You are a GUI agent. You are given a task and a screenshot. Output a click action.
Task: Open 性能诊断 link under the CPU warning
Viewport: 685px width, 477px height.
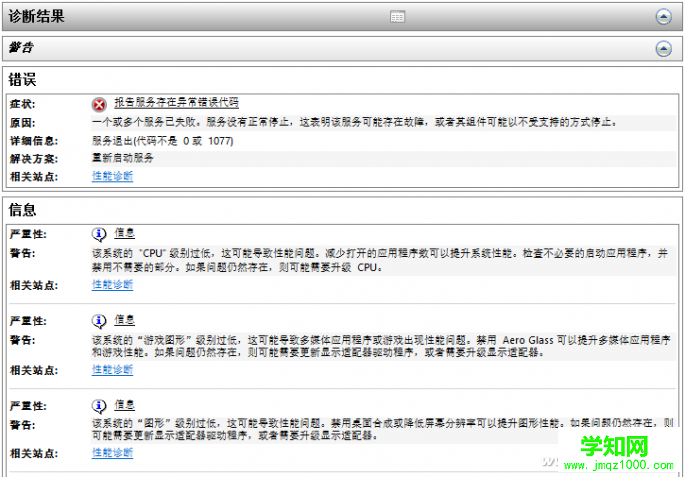112,285
